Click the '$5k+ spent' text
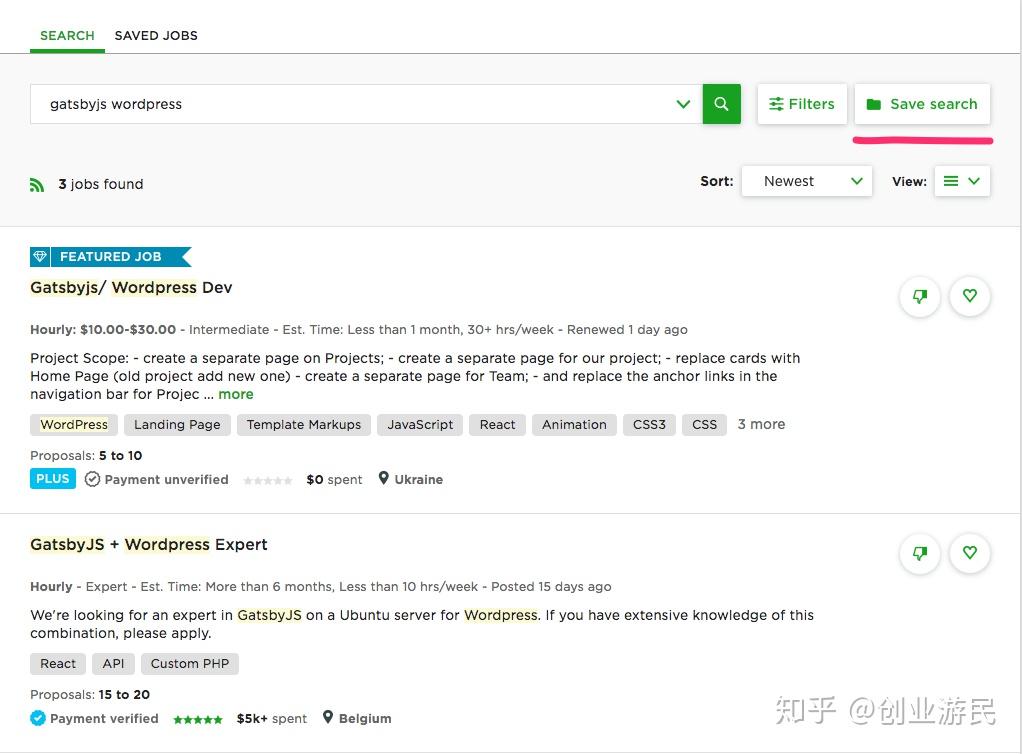This screenshot has width=1022, height=754. click(x=271, y=719)
